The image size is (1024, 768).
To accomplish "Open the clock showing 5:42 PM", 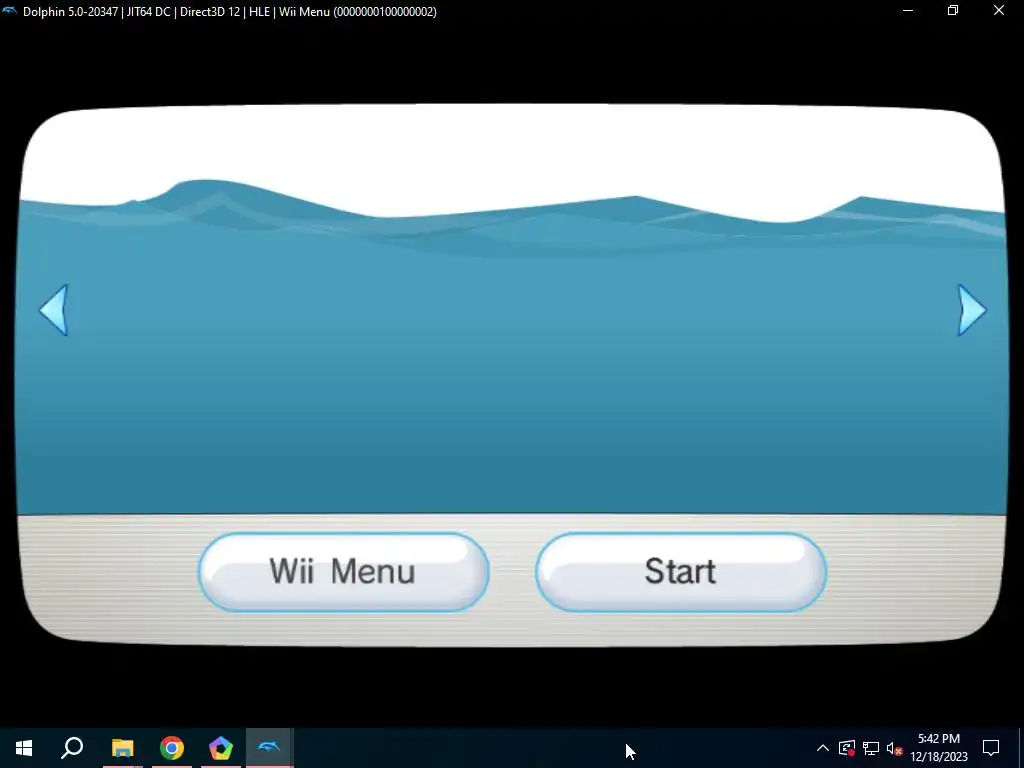I will coord(938,748).
